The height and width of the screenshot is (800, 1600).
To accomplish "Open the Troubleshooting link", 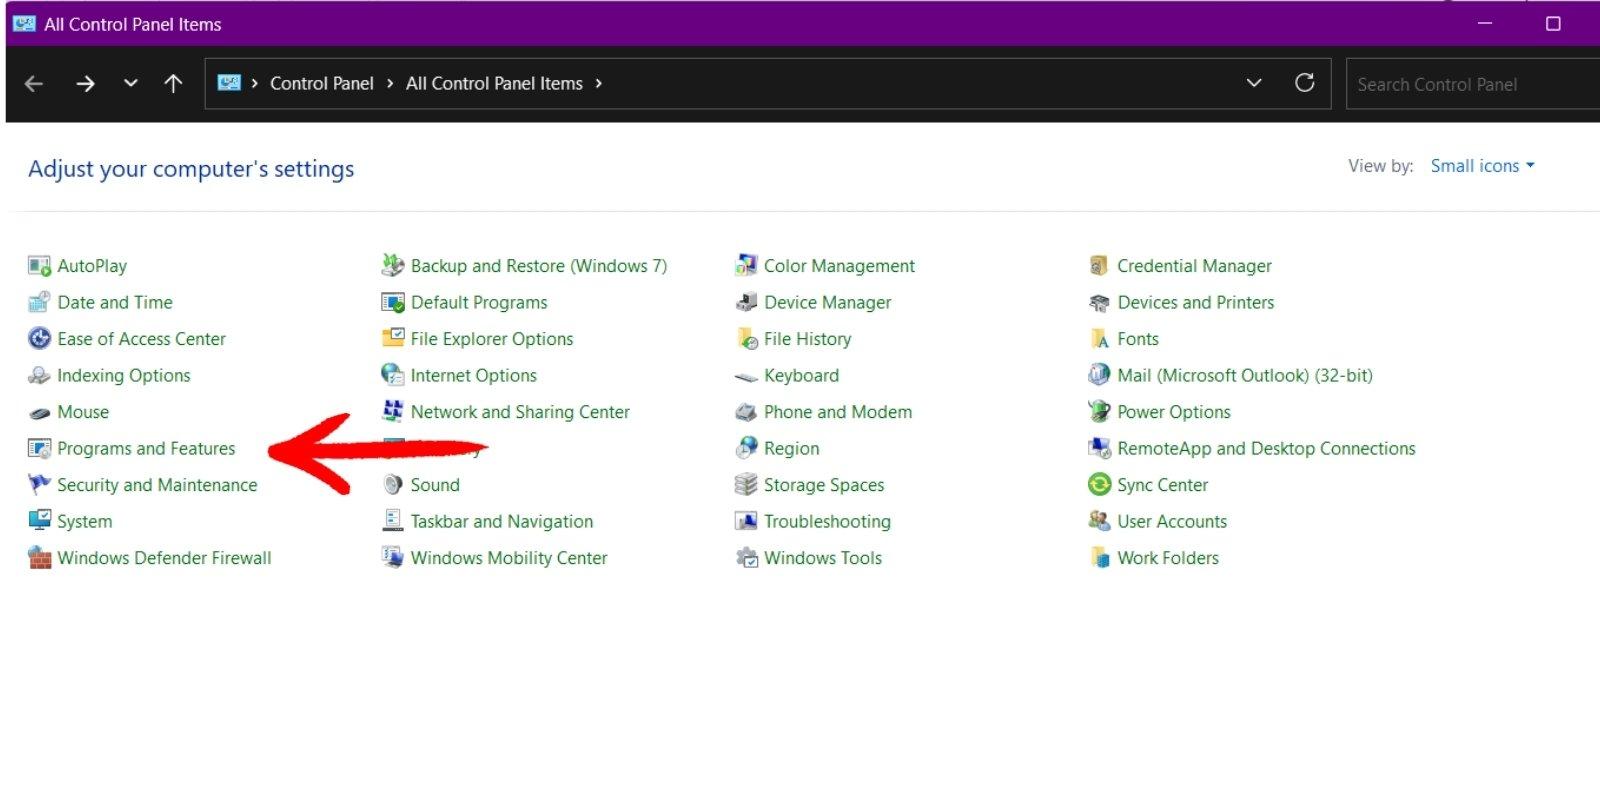I will click(x=827, y=522).
